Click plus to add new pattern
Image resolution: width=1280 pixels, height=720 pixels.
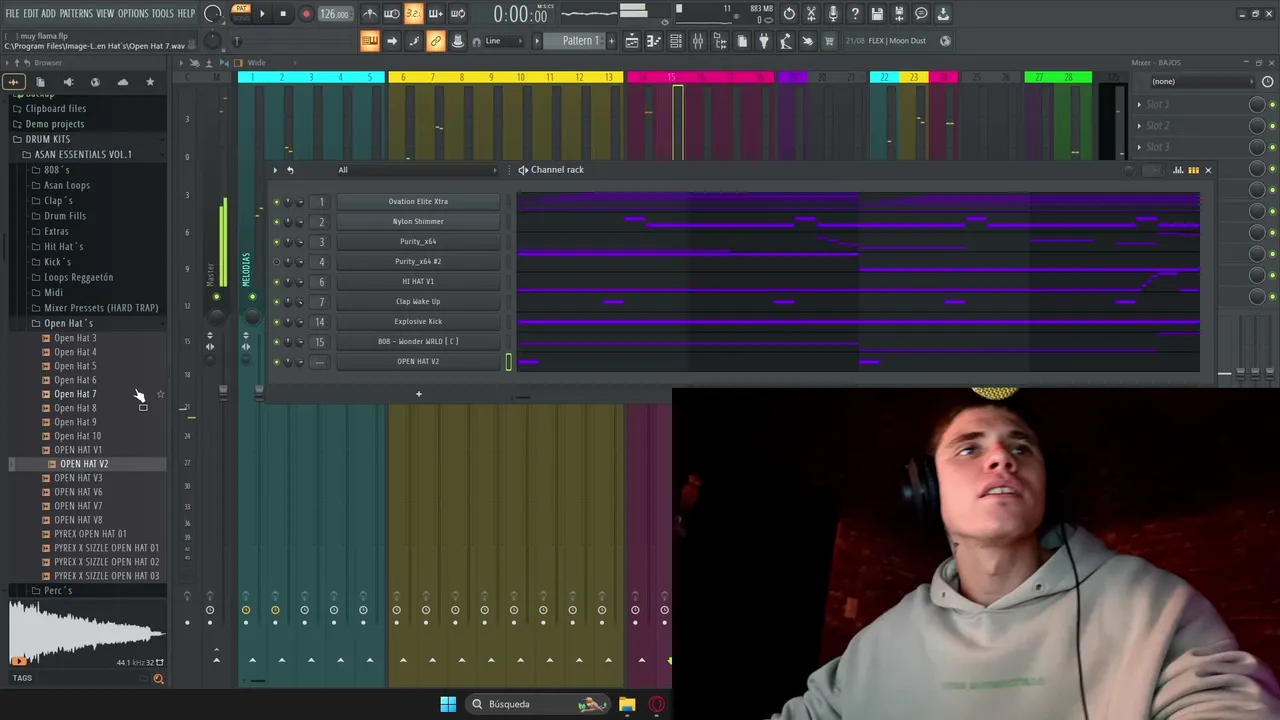pos(610,41)
